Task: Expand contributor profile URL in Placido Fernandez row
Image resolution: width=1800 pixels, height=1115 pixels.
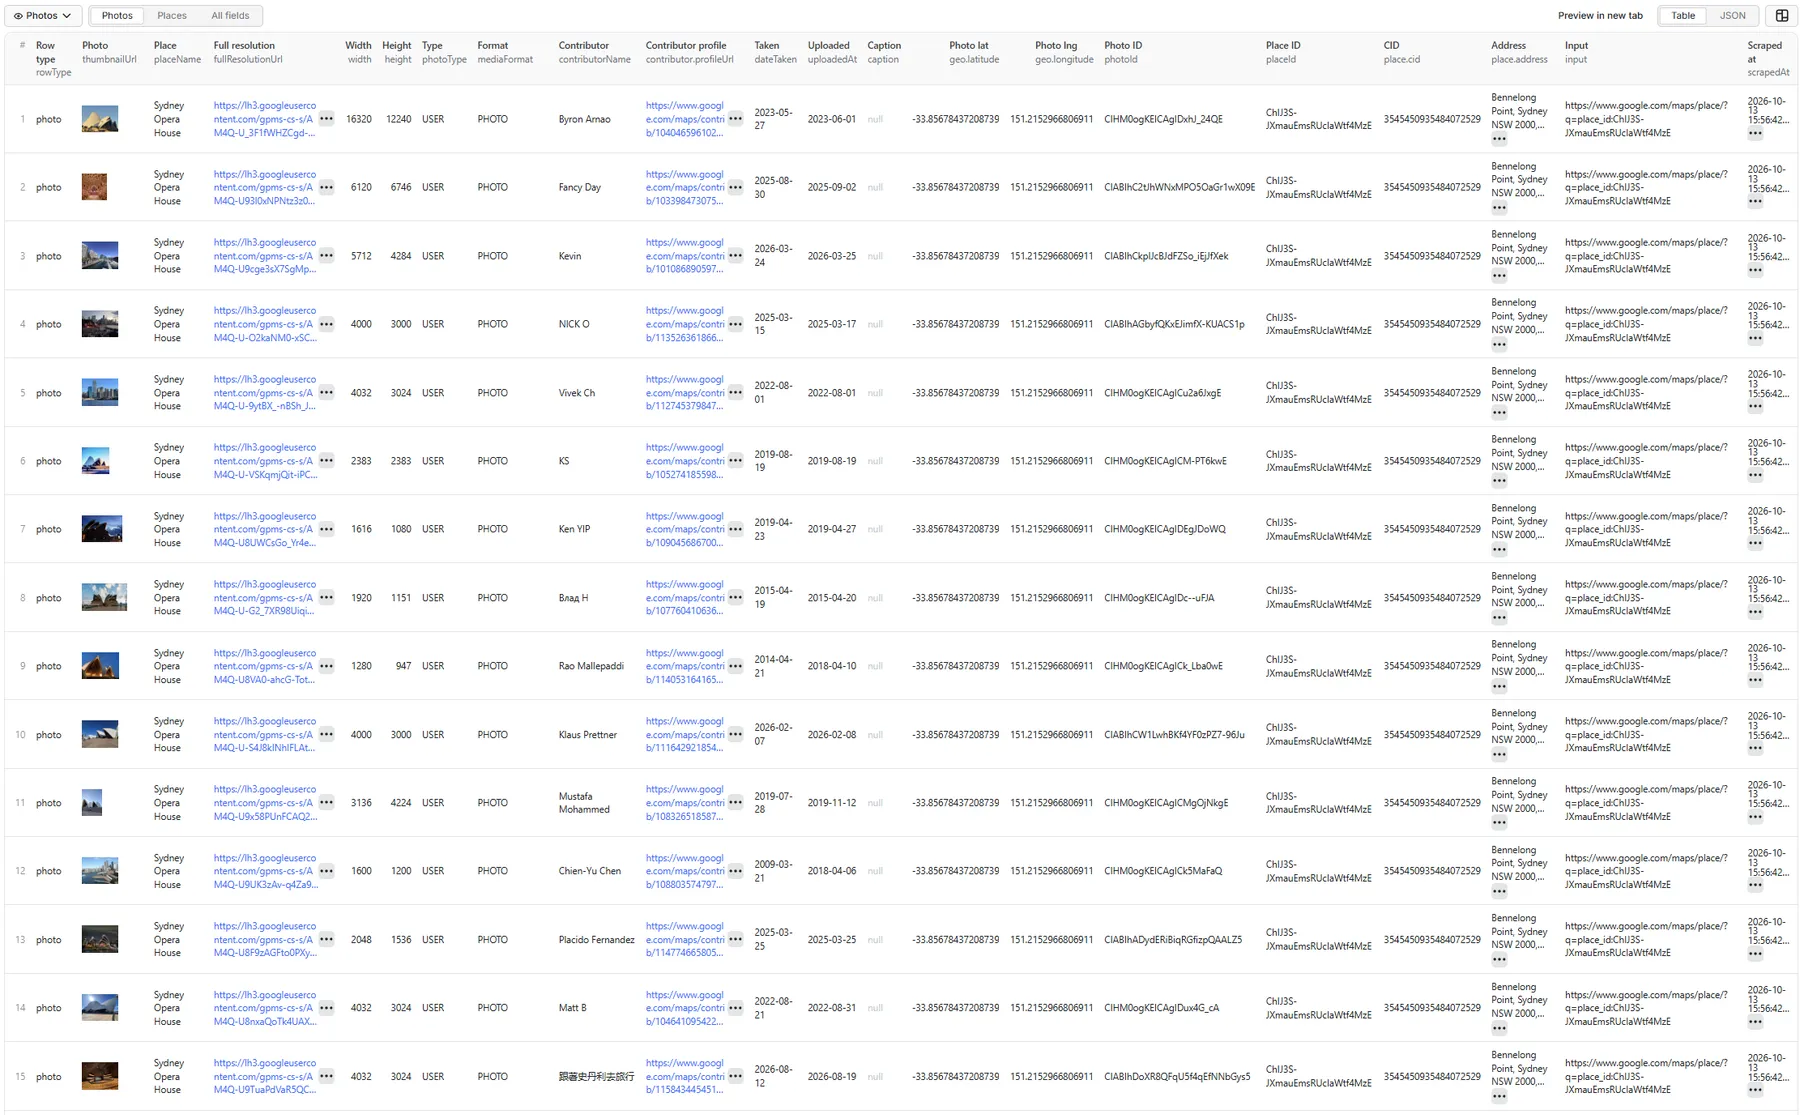Action: click(x=736, y=940)
